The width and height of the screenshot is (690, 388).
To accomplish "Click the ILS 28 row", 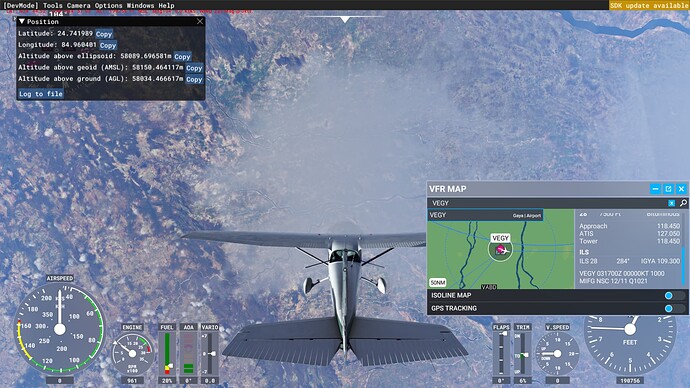I will [629, 261].
